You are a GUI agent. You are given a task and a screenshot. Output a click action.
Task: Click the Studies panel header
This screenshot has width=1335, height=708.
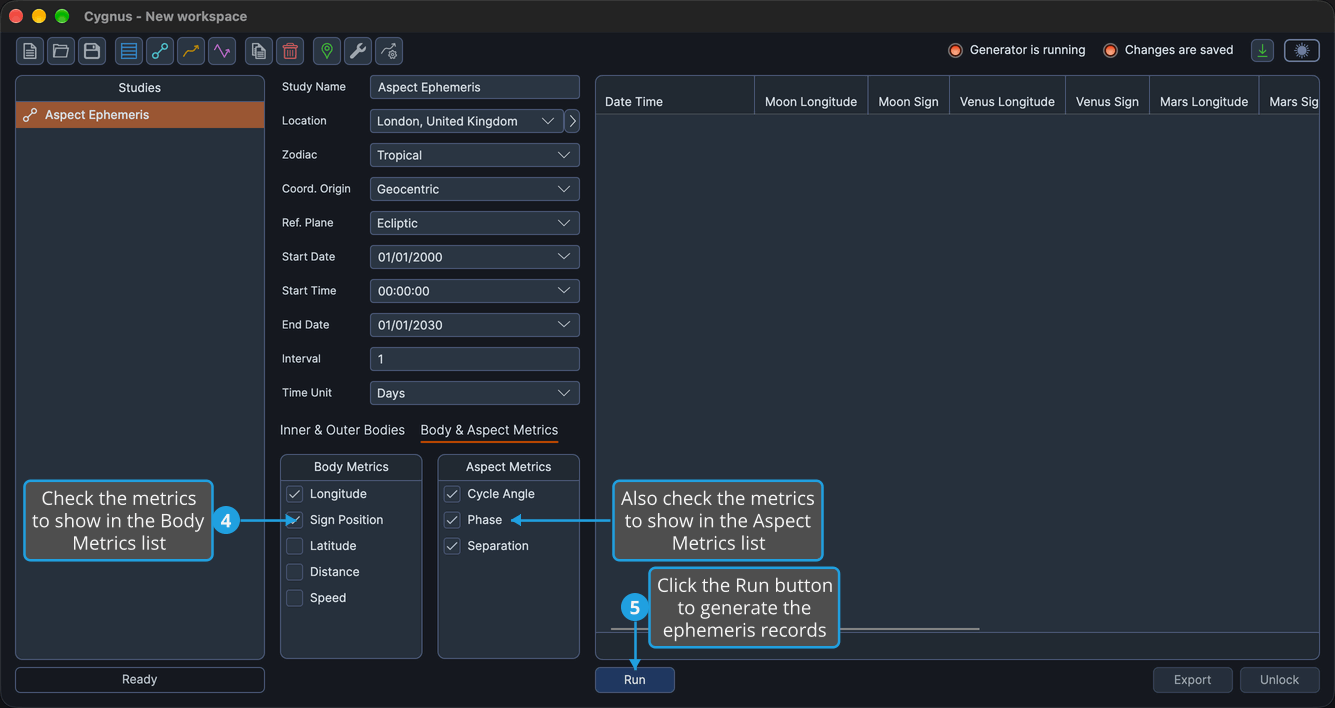140,88
